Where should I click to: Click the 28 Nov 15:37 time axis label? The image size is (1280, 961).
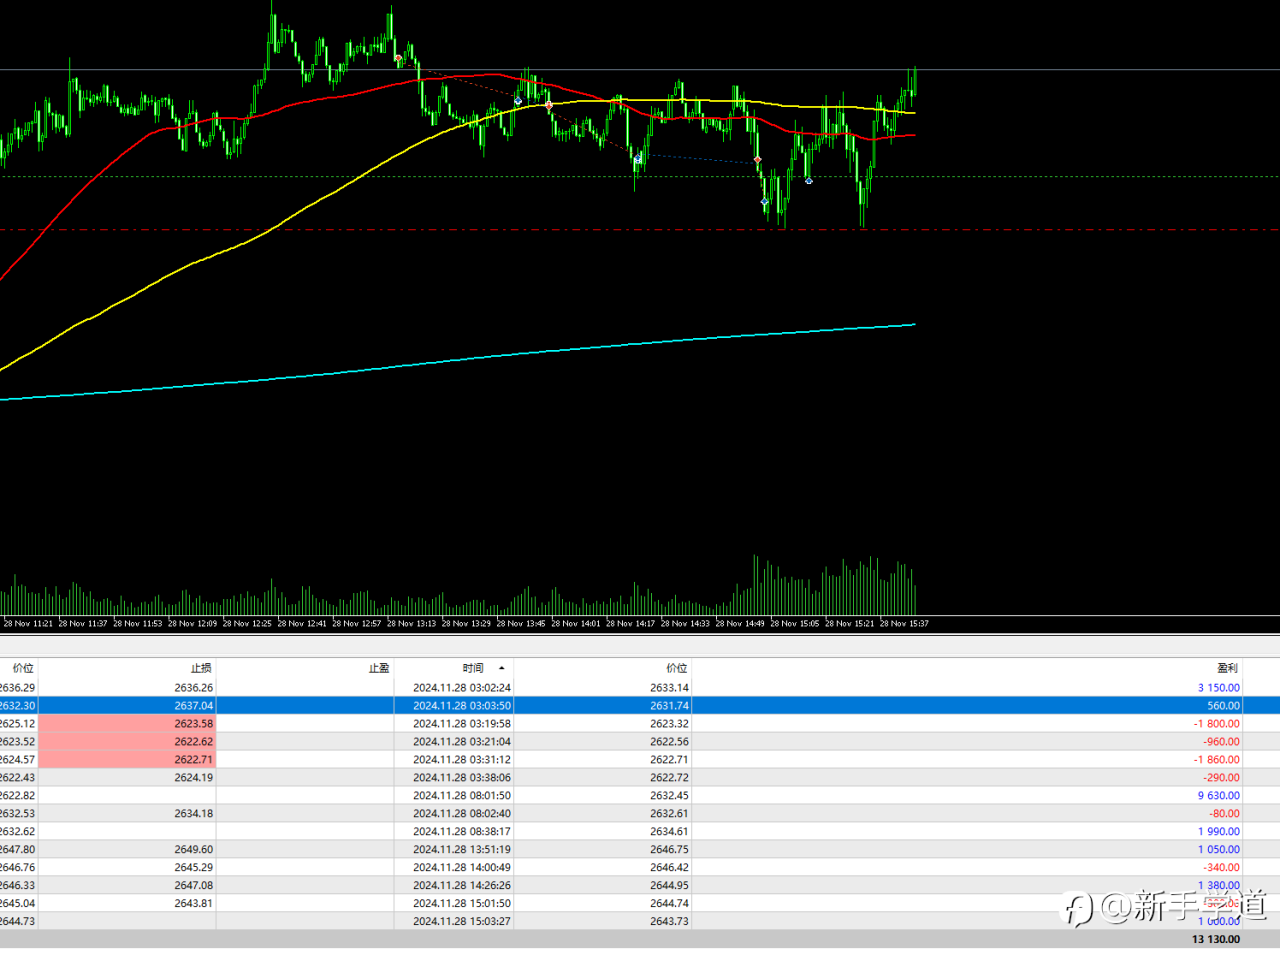click(904, 624)
